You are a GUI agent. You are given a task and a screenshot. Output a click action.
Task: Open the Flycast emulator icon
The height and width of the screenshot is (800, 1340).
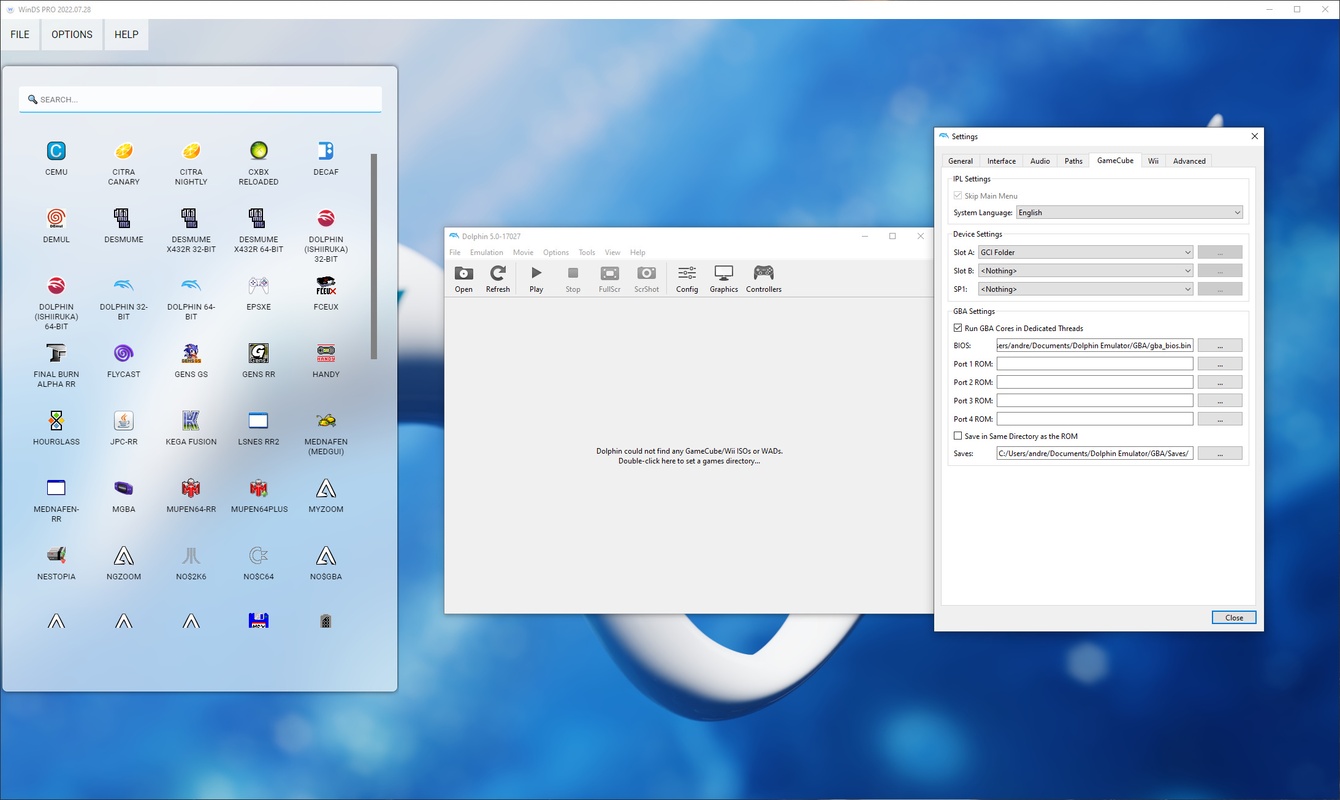[x=124, y=354]
